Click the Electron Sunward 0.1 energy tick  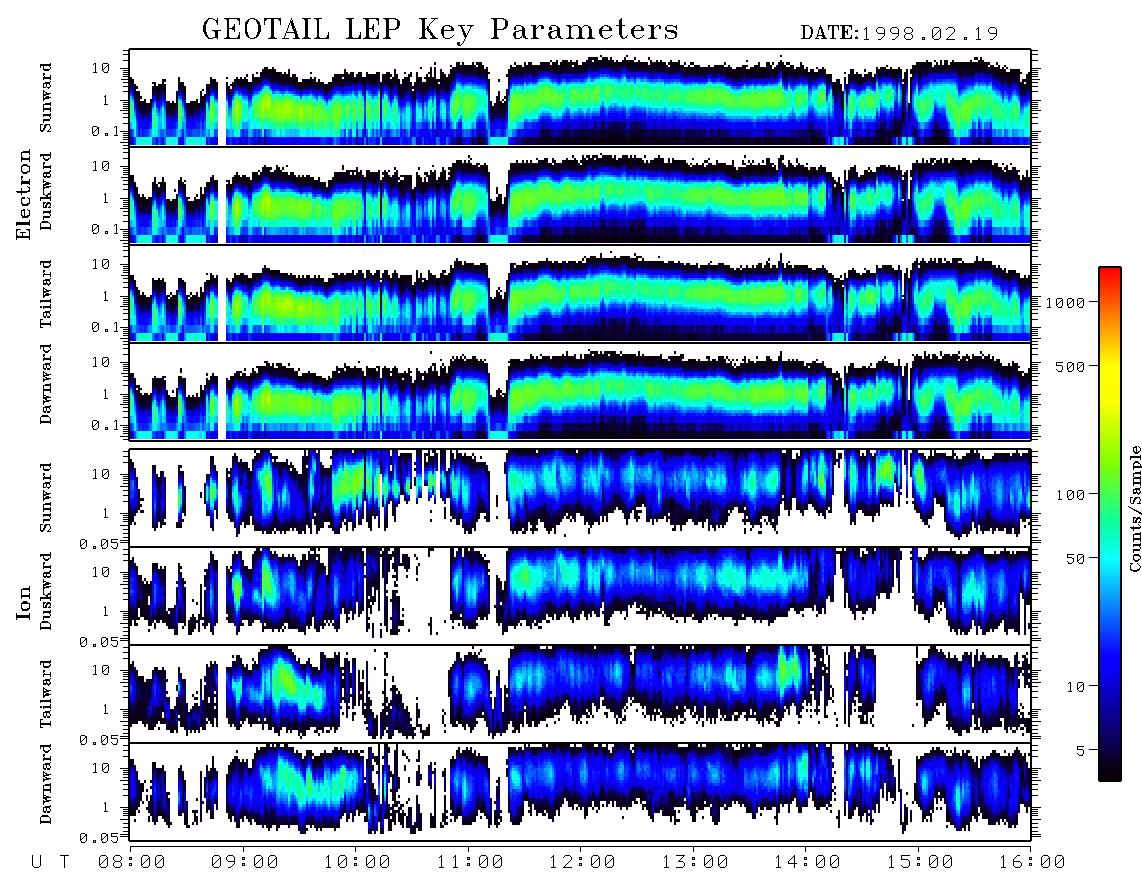pos(105,131)
